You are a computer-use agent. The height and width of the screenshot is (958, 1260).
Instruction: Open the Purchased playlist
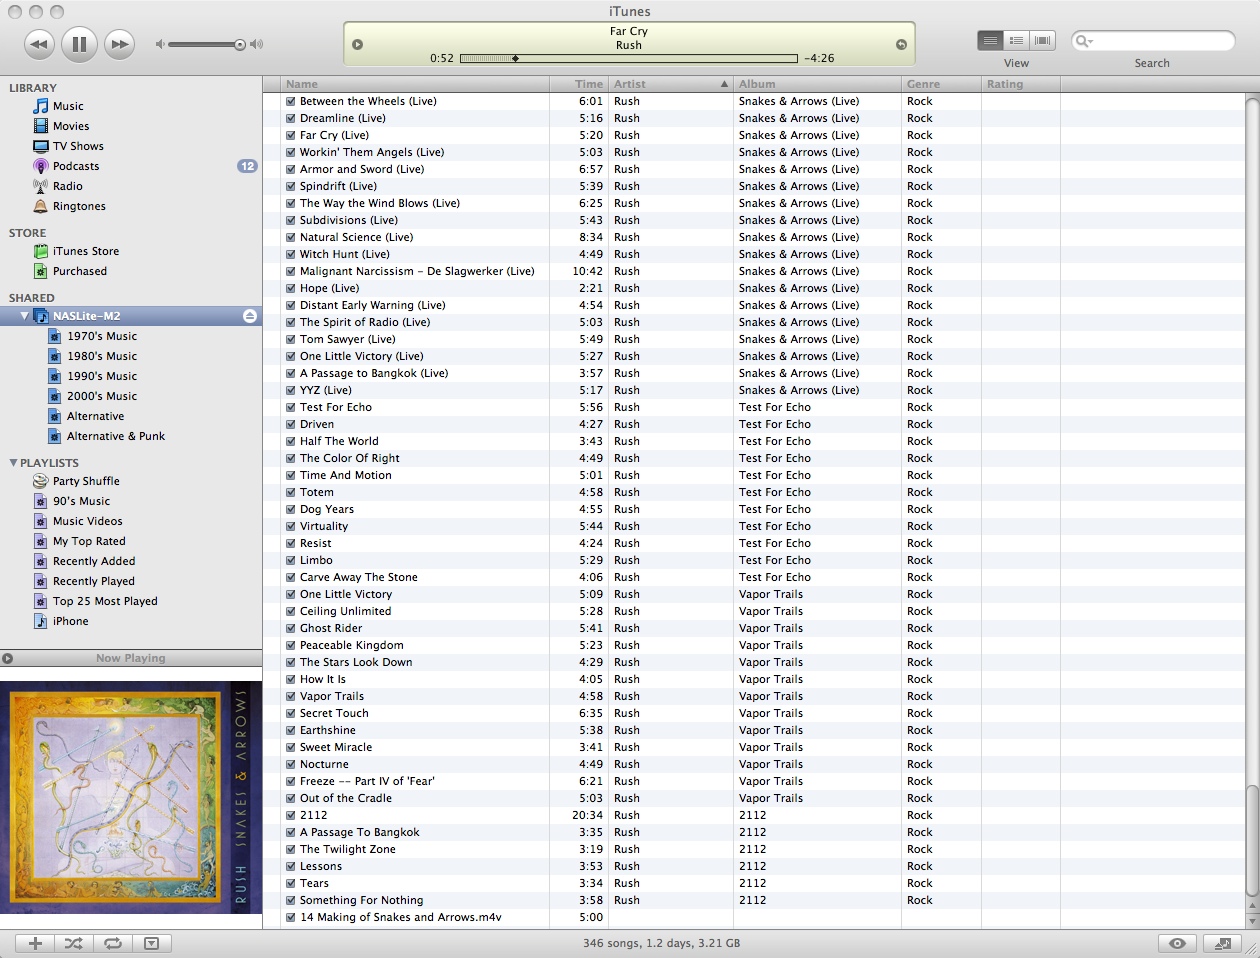[79, 271]
